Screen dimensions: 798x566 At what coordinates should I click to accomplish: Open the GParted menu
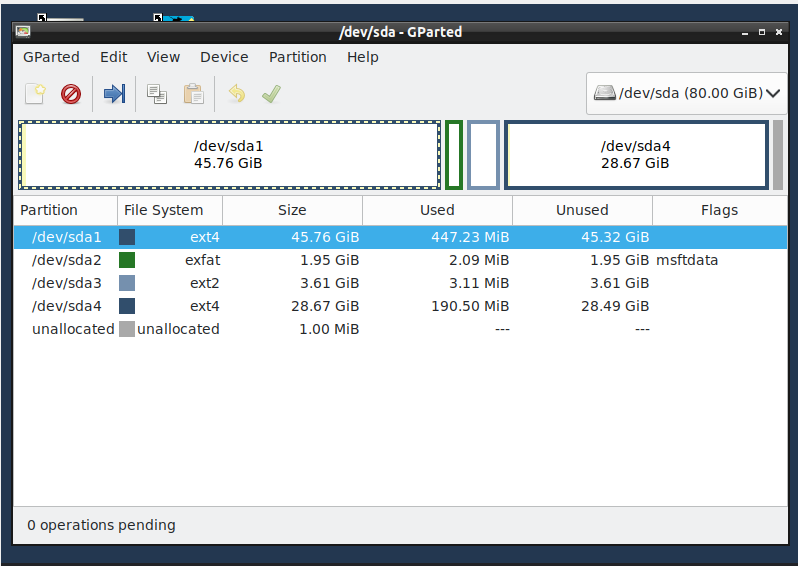click(51, 57)
